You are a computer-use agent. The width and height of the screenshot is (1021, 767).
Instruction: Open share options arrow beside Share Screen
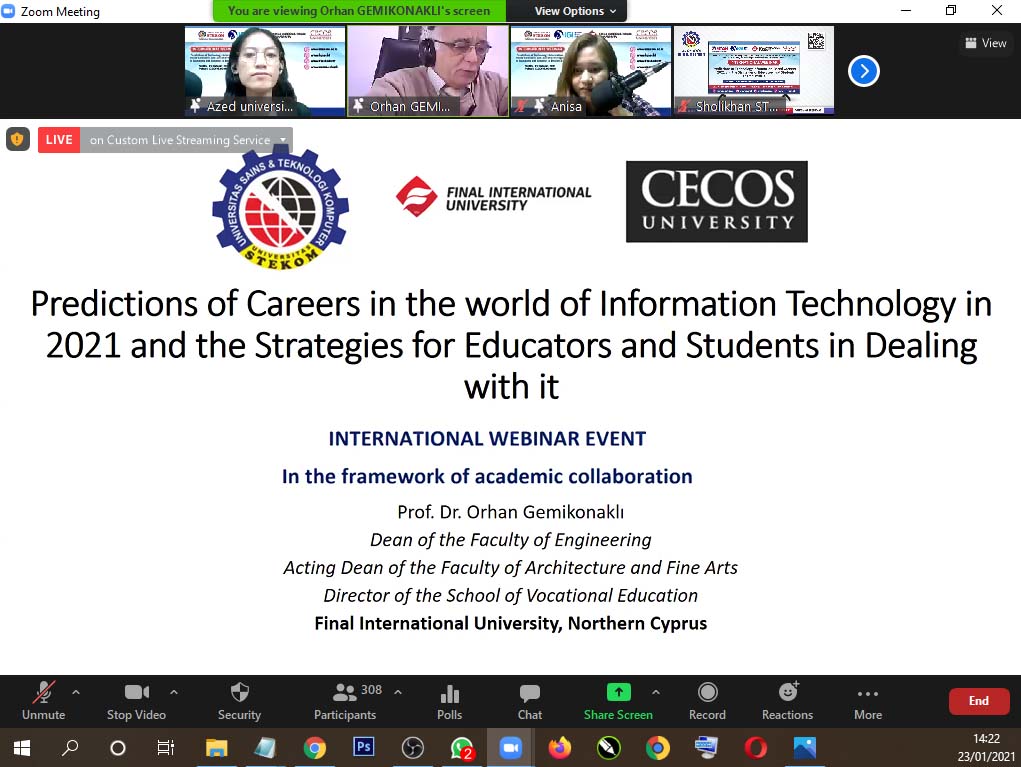click(x=656, y=692)
